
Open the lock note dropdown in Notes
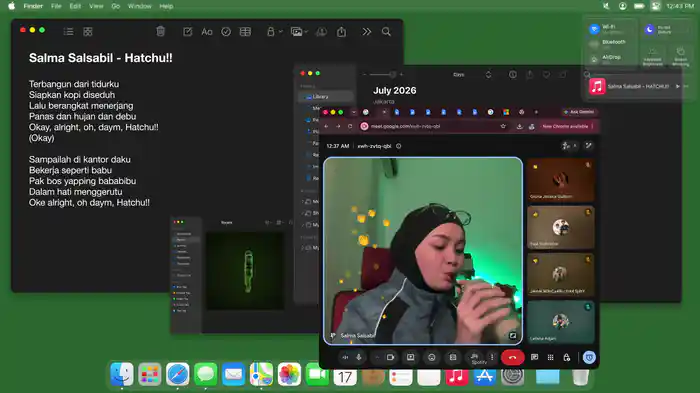pyautogui.click(x=274, y=32)
